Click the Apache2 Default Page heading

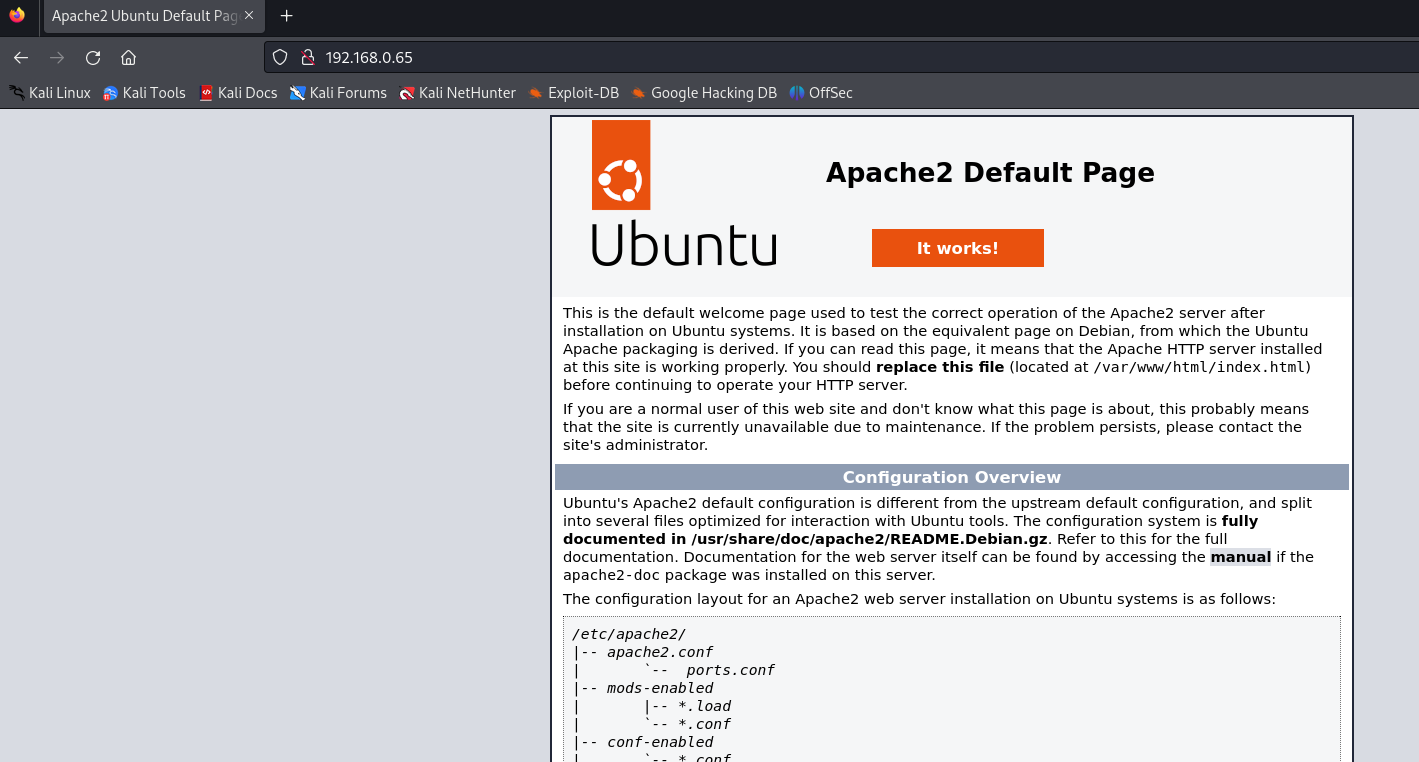pyautogui.click(x=990, y=173)
